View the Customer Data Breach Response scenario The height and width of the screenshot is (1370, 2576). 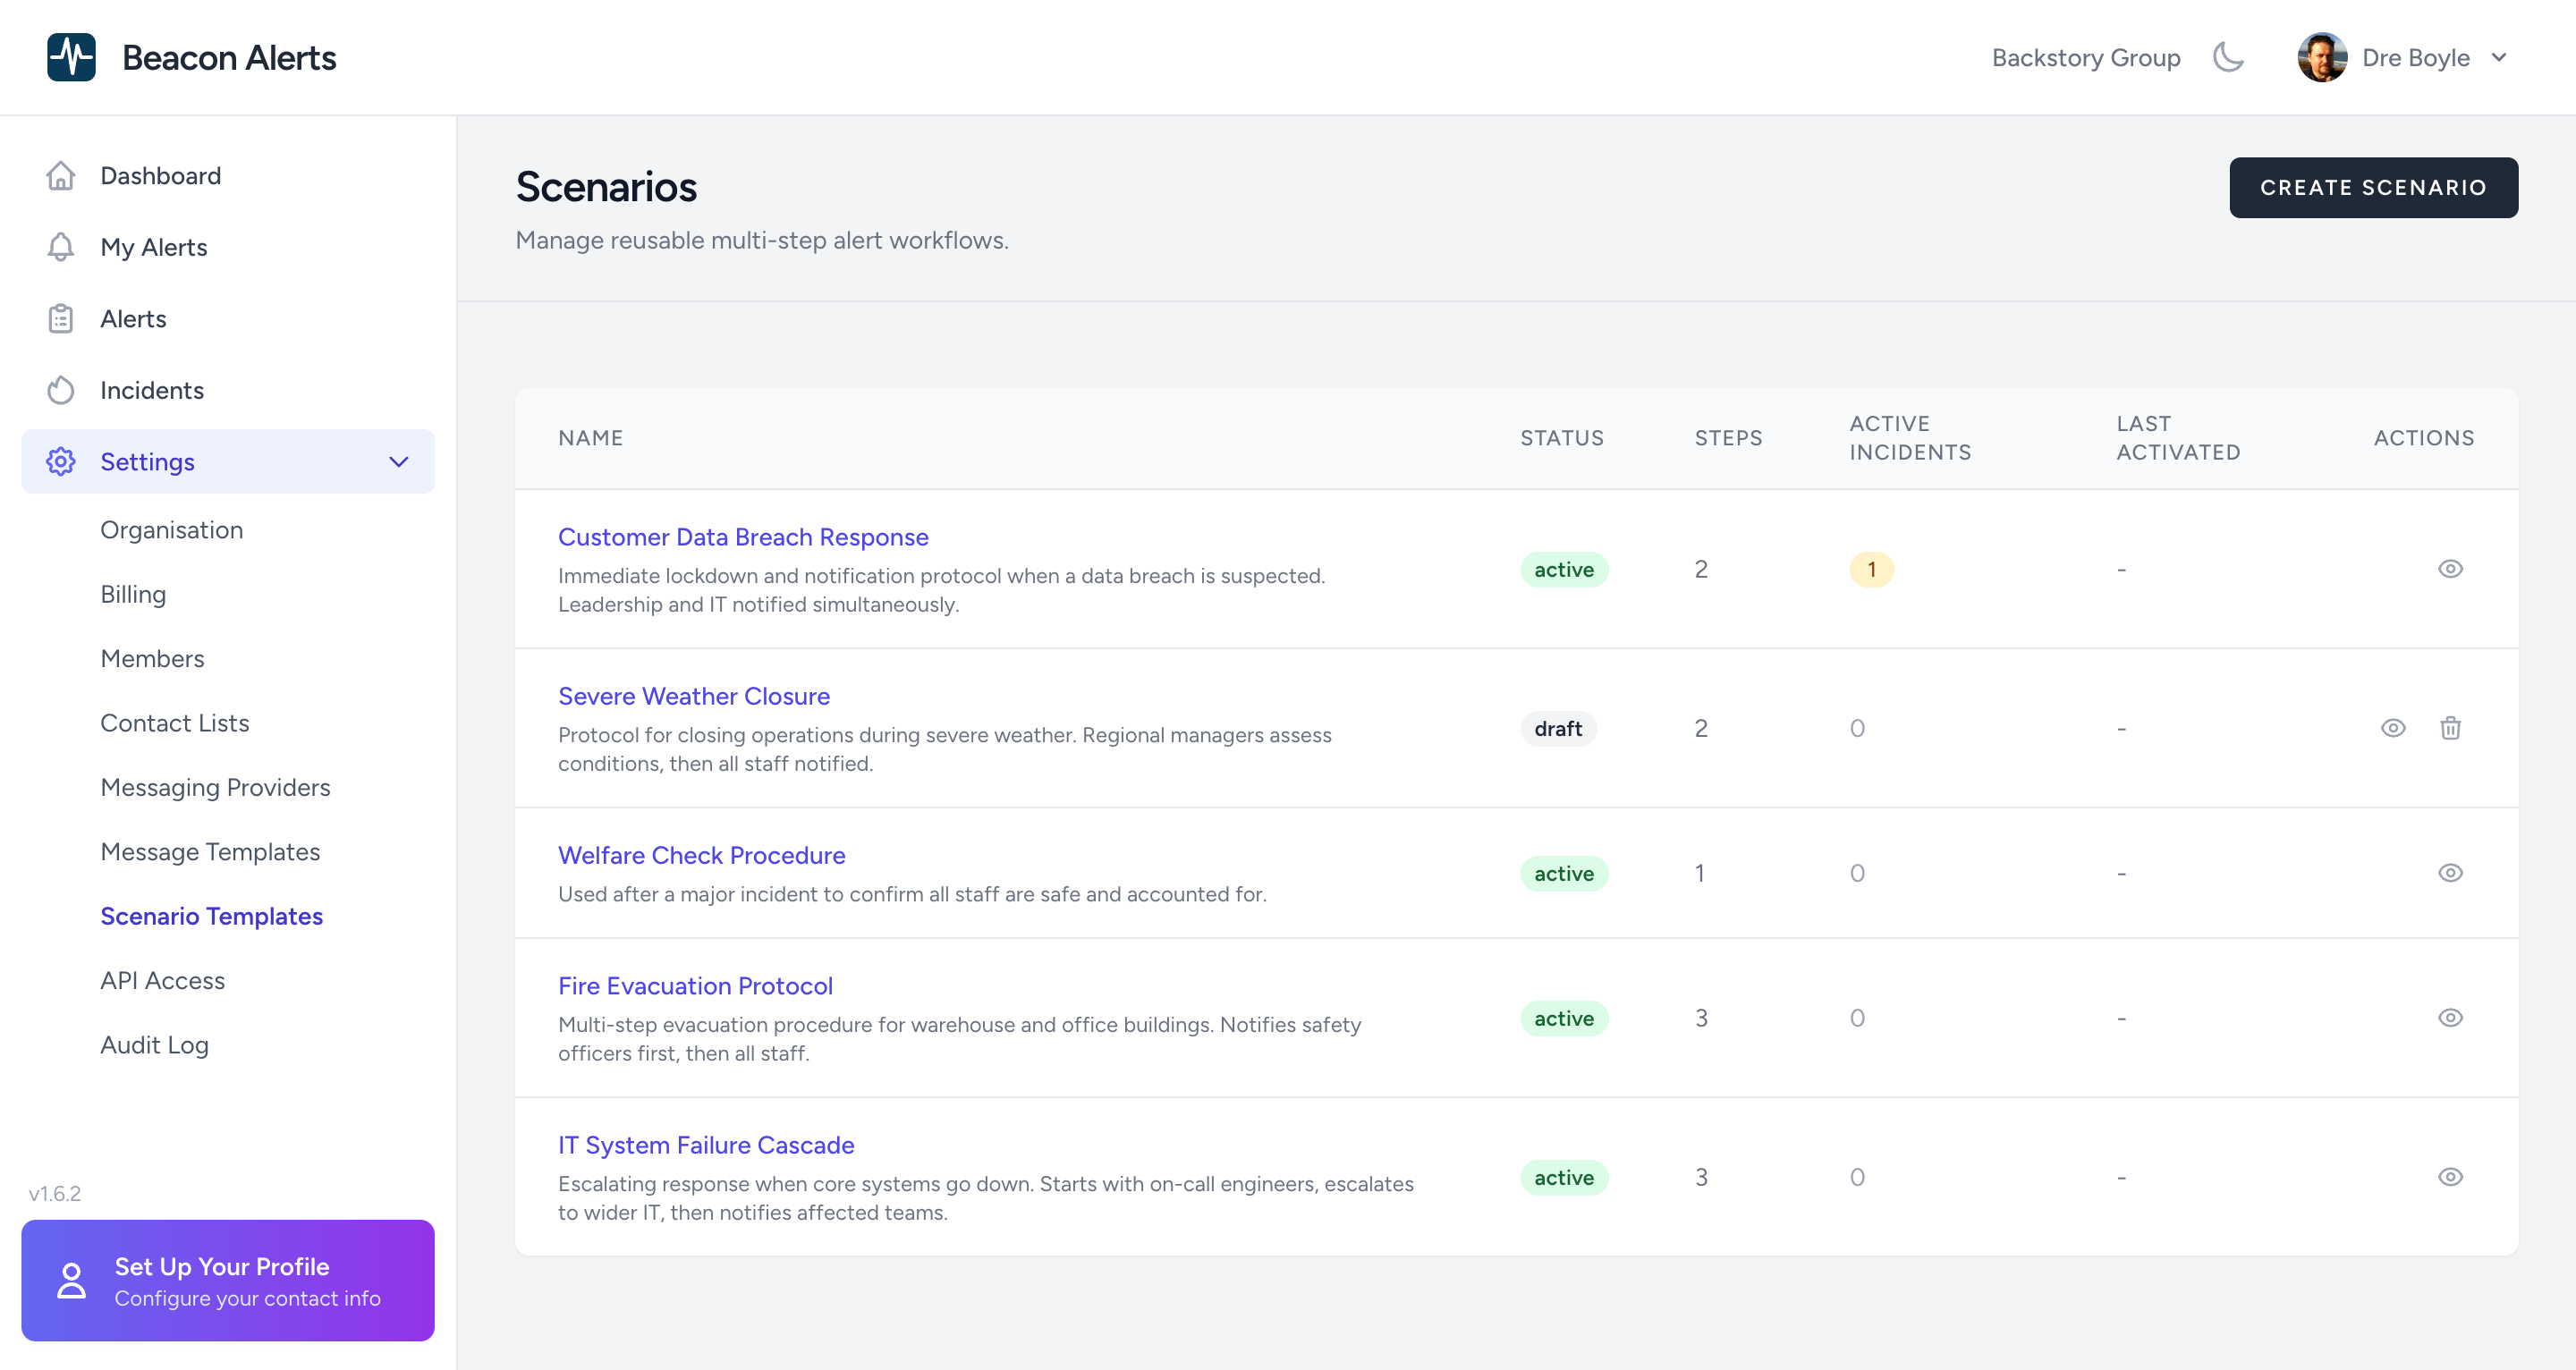(x=2450, y=569)
